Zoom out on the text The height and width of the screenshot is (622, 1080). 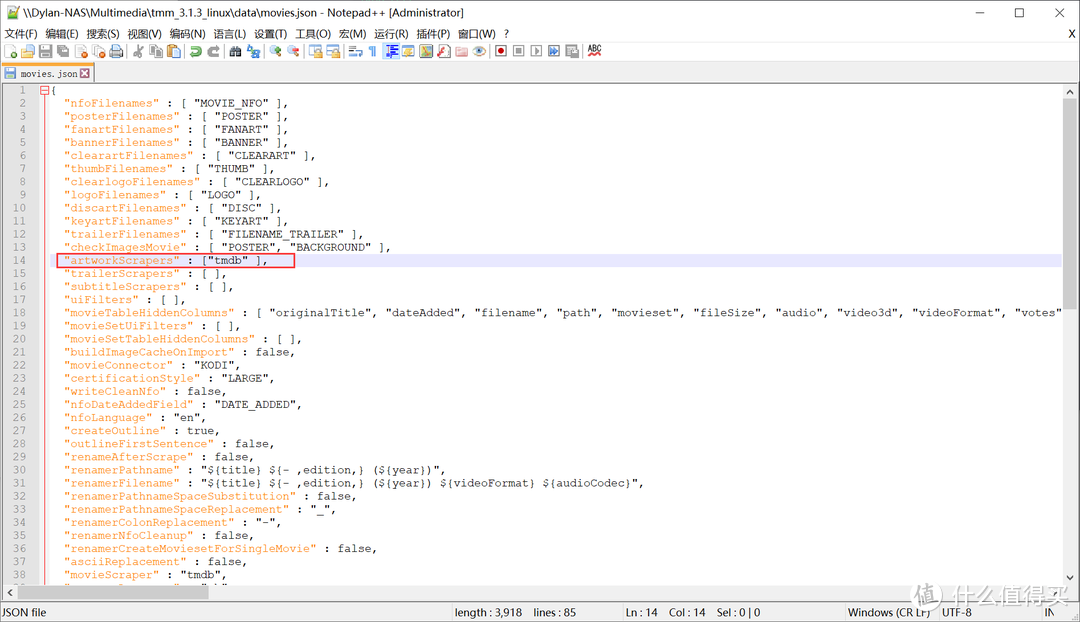coord(293,51)
